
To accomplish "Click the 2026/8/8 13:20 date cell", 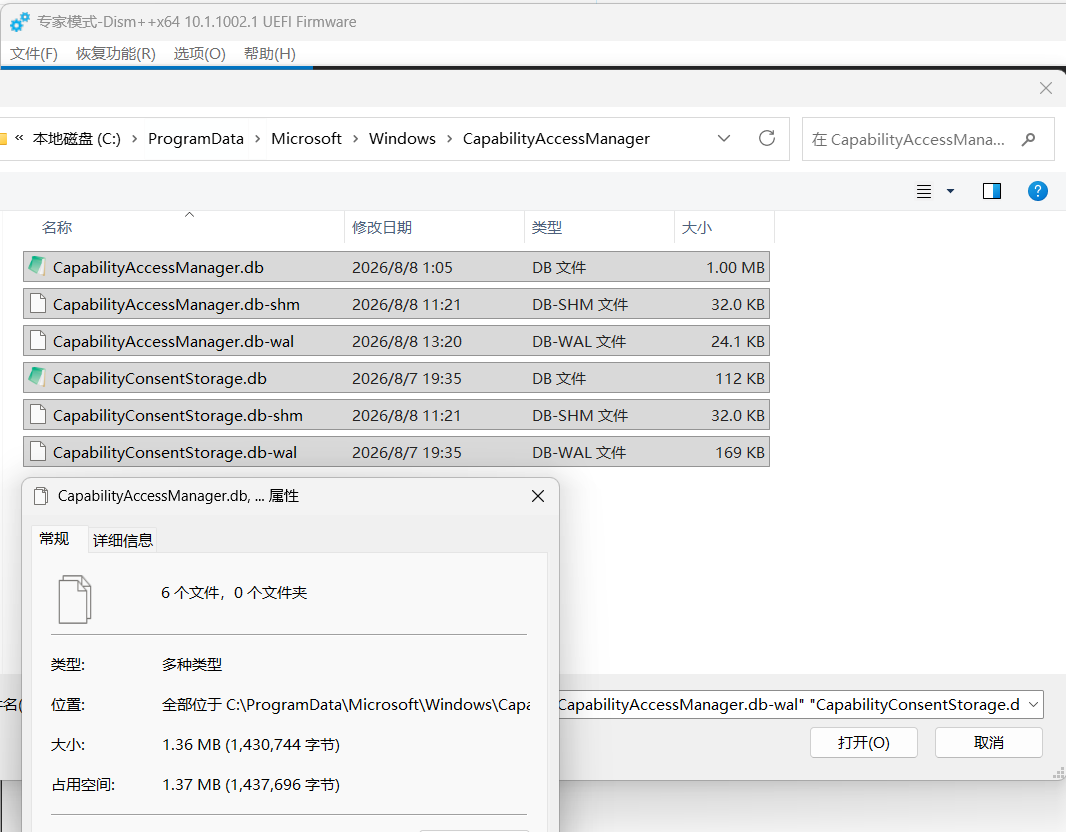I will (407, 342).
